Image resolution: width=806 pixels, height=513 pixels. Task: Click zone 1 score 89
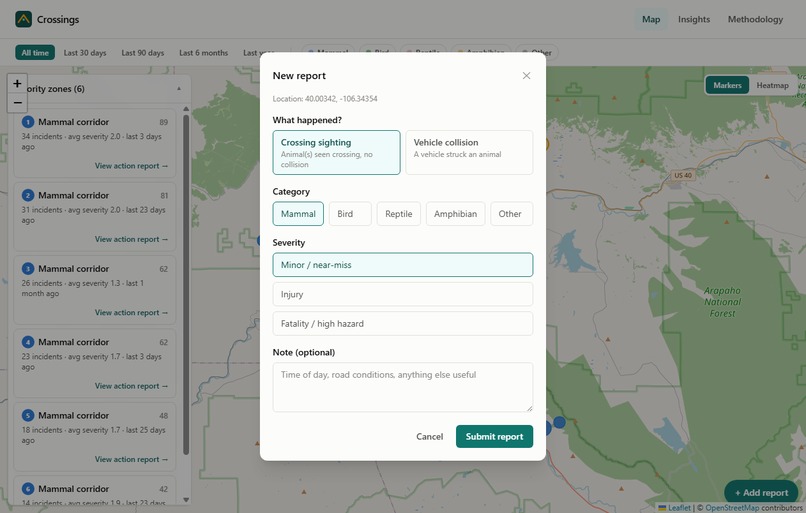pos(163,122)
